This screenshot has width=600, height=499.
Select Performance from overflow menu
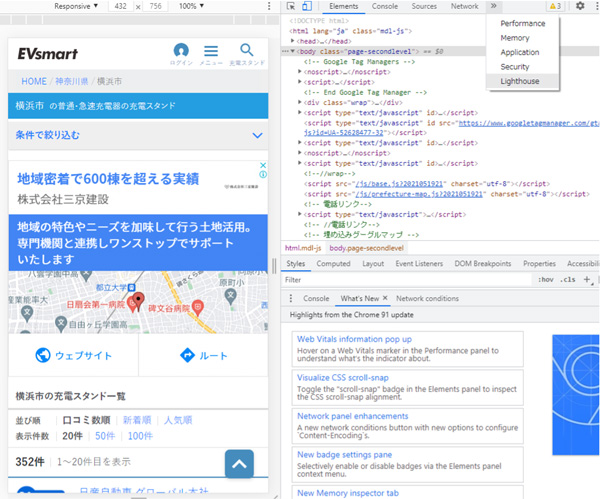click(523, 23)
